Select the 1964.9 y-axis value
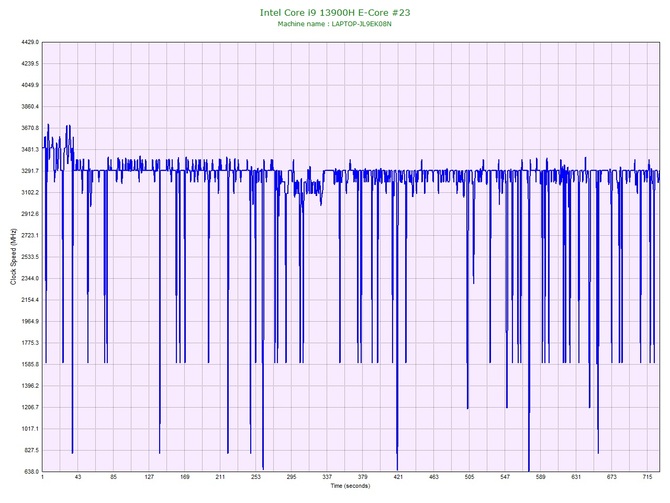 [30, 321]
